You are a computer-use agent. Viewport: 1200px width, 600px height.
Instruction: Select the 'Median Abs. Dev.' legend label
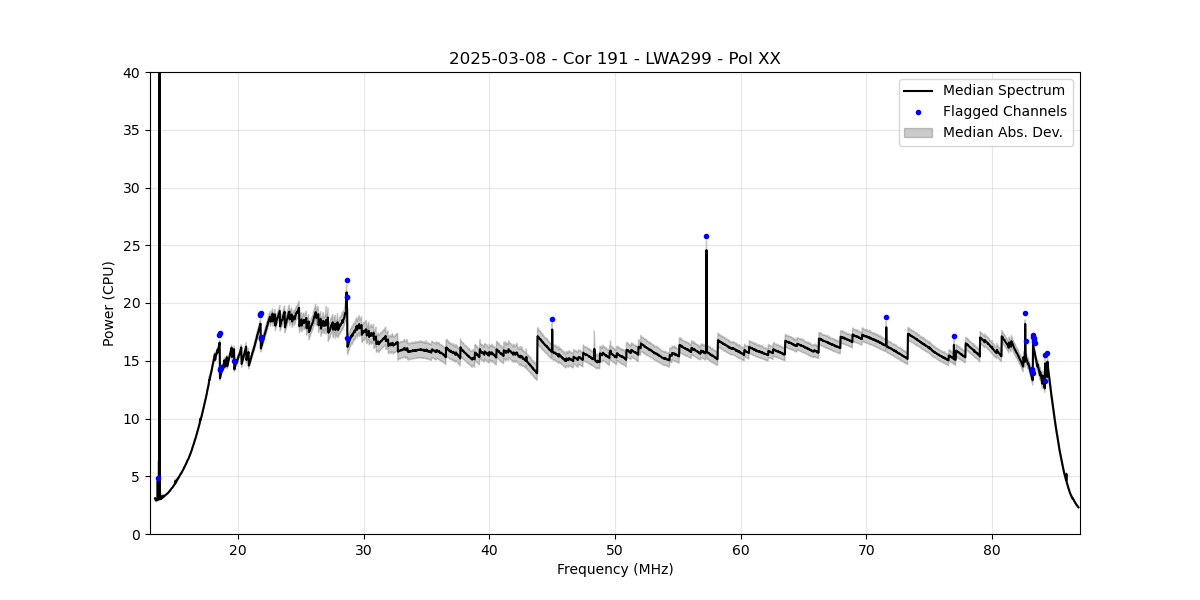click(x=1003, y=133)
